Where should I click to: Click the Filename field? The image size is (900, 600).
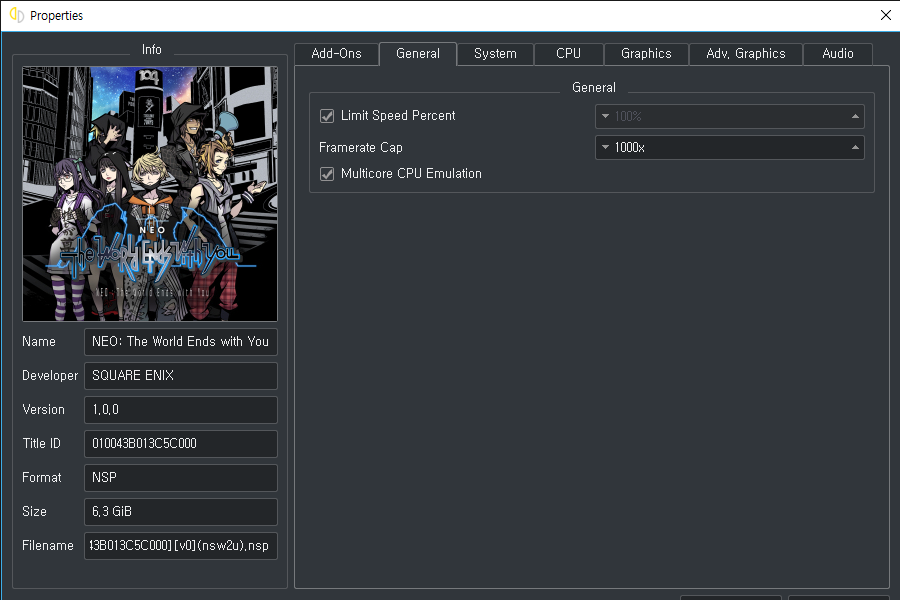point(181,546)
